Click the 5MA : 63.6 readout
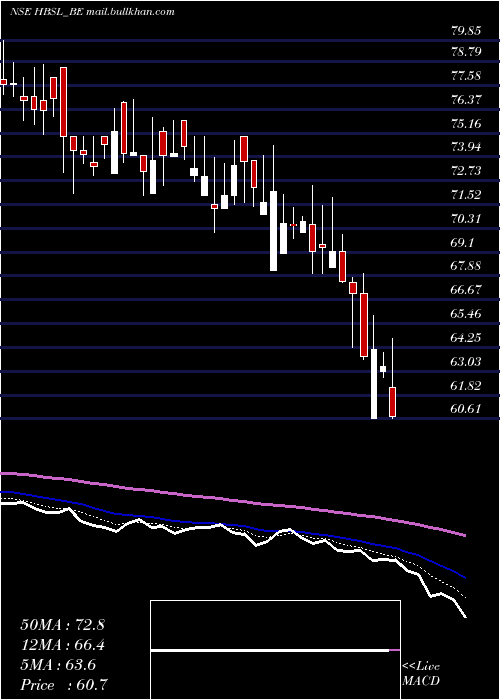Screen dimensions: 500x700 tap(58, 665)
